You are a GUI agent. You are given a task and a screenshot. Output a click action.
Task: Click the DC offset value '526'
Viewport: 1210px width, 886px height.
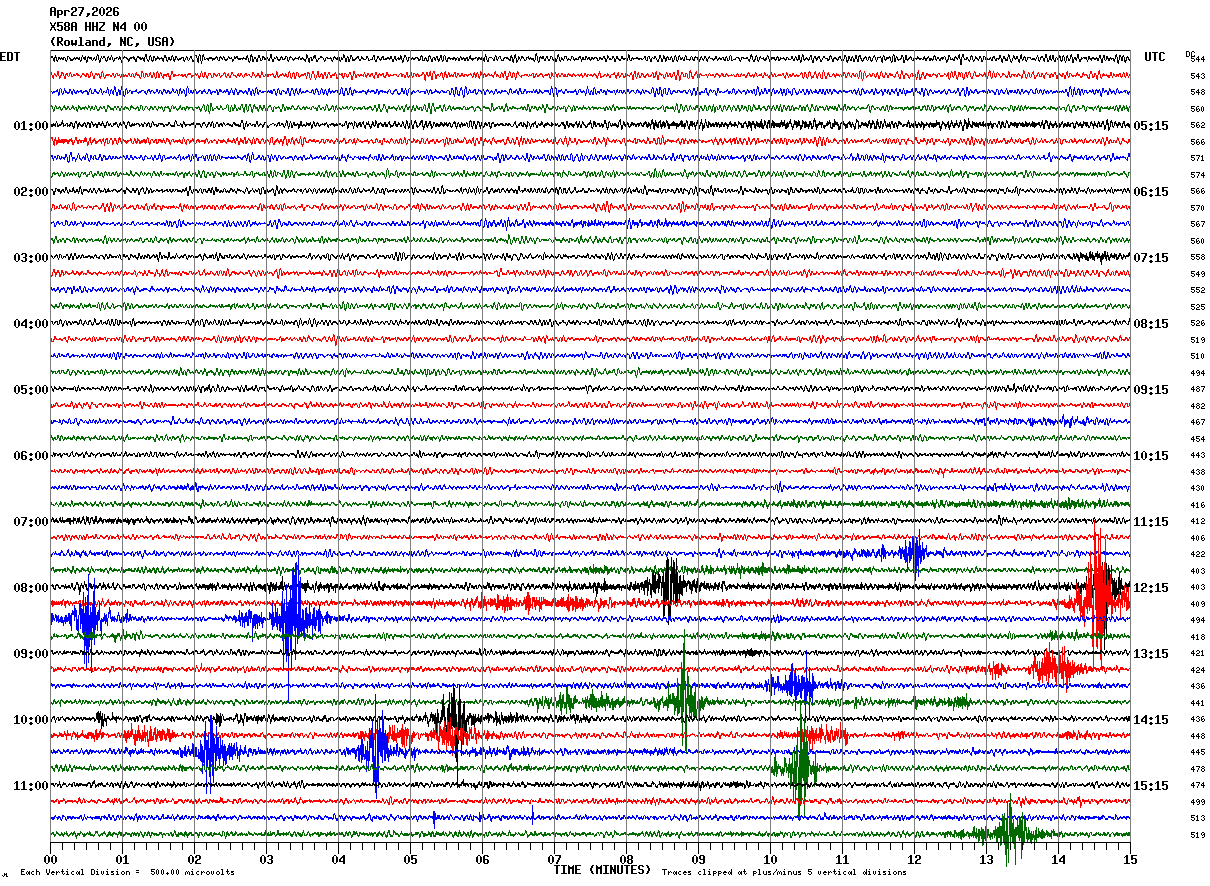click(x=1197, y=324)
